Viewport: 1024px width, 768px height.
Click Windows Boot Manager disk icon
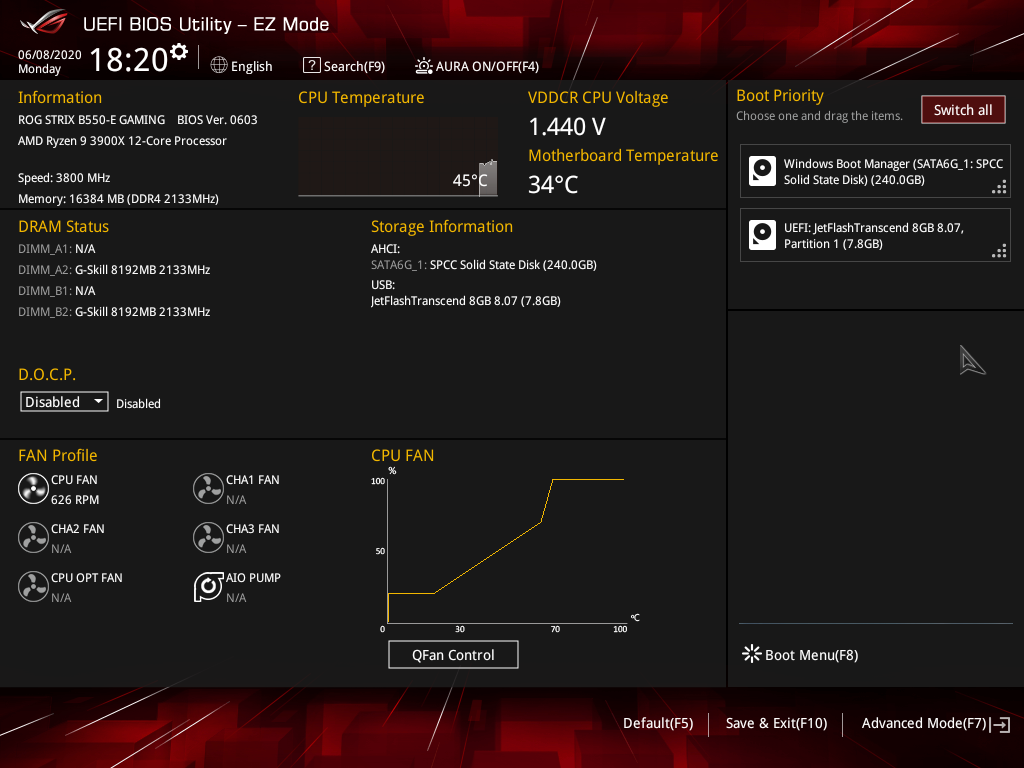click(762, 171)
